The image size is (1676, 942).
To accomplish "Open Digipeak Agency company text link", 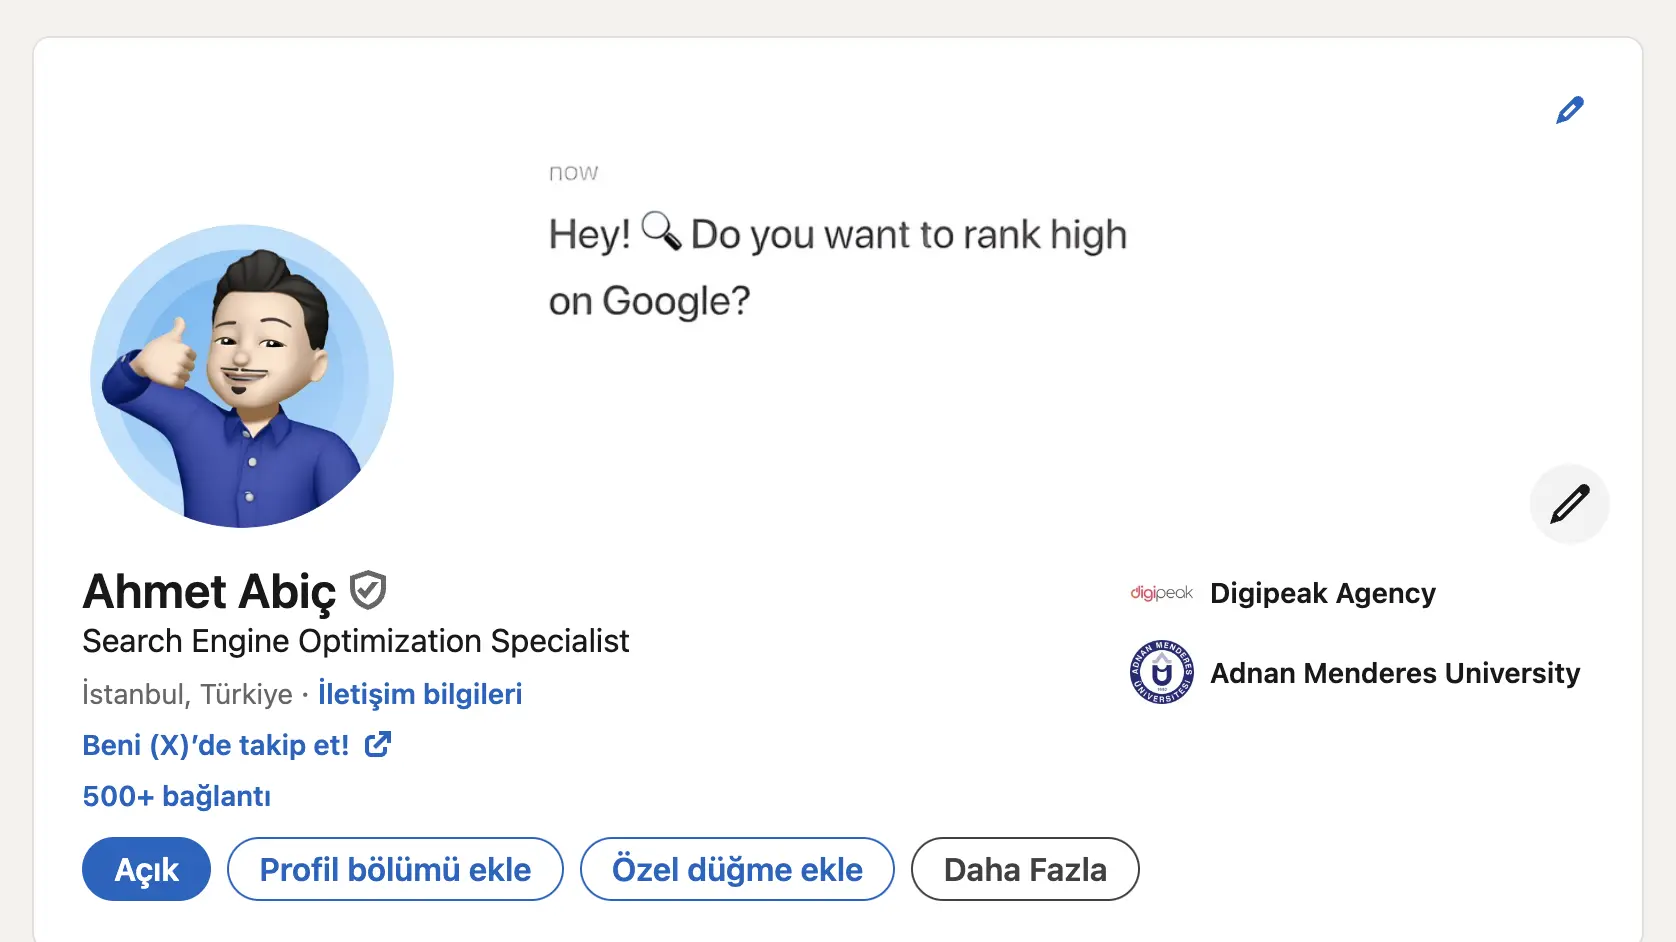I will point(1323,593).
